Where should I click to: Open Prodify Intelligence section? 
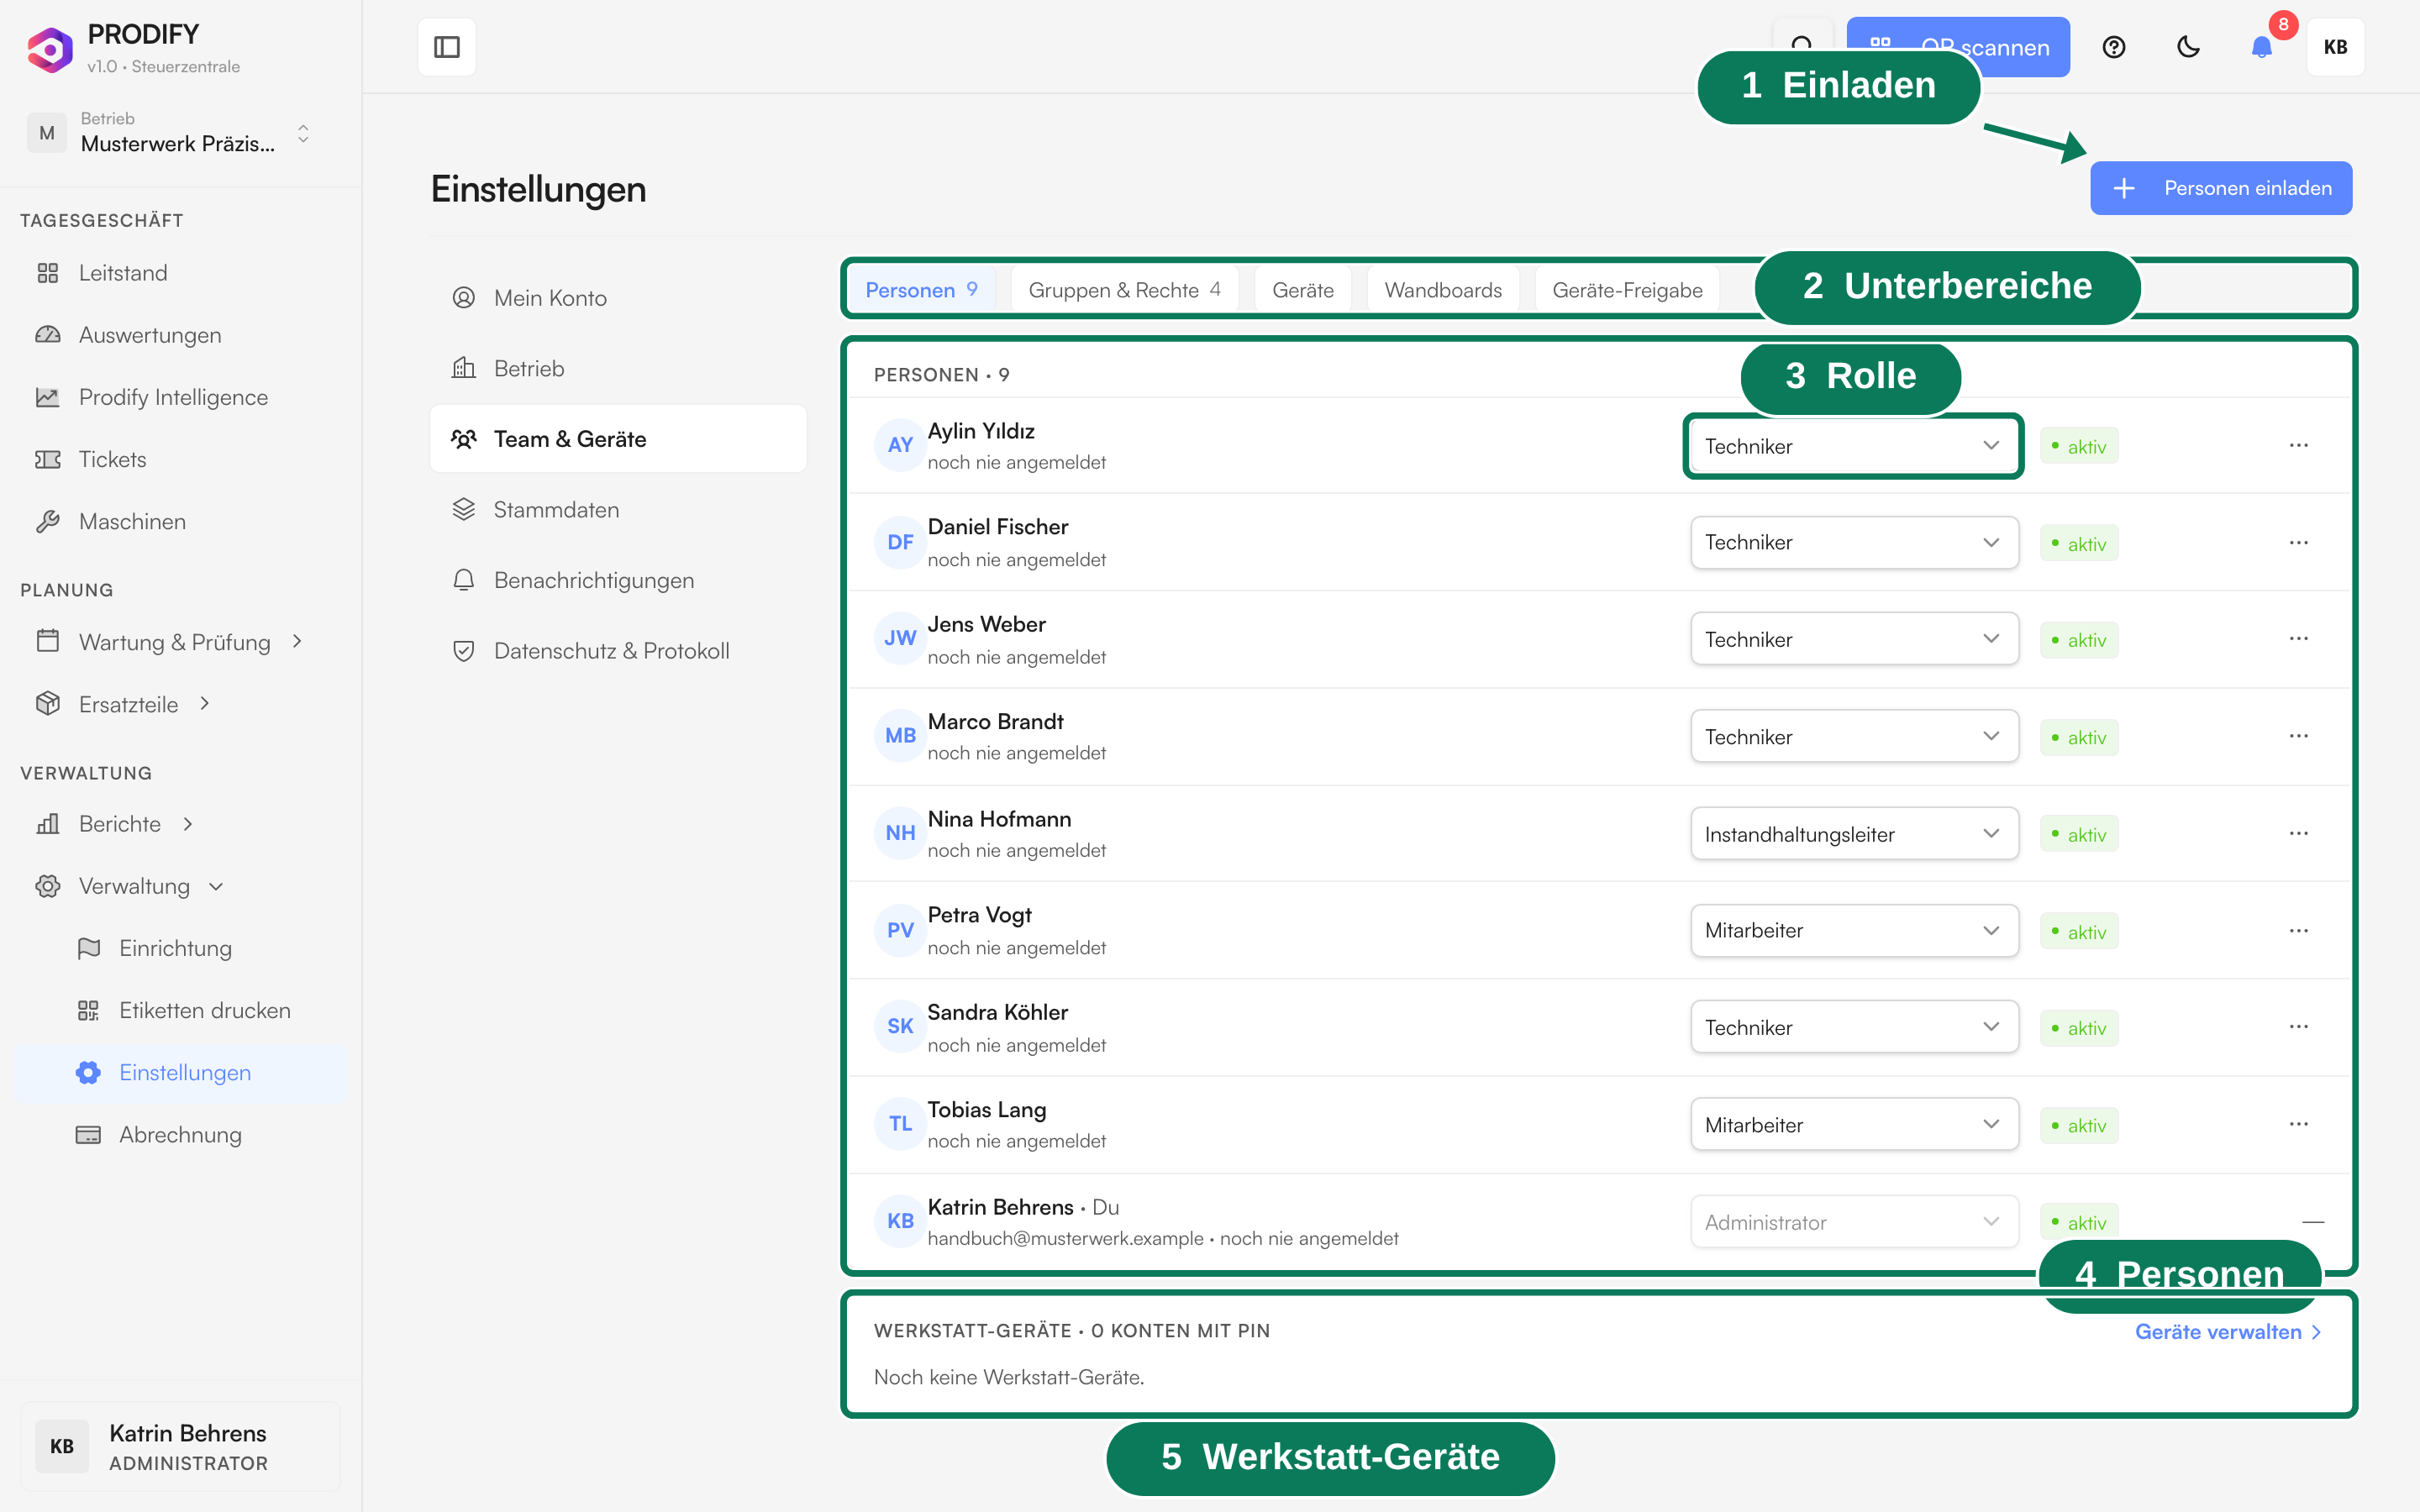pos(180,397)
